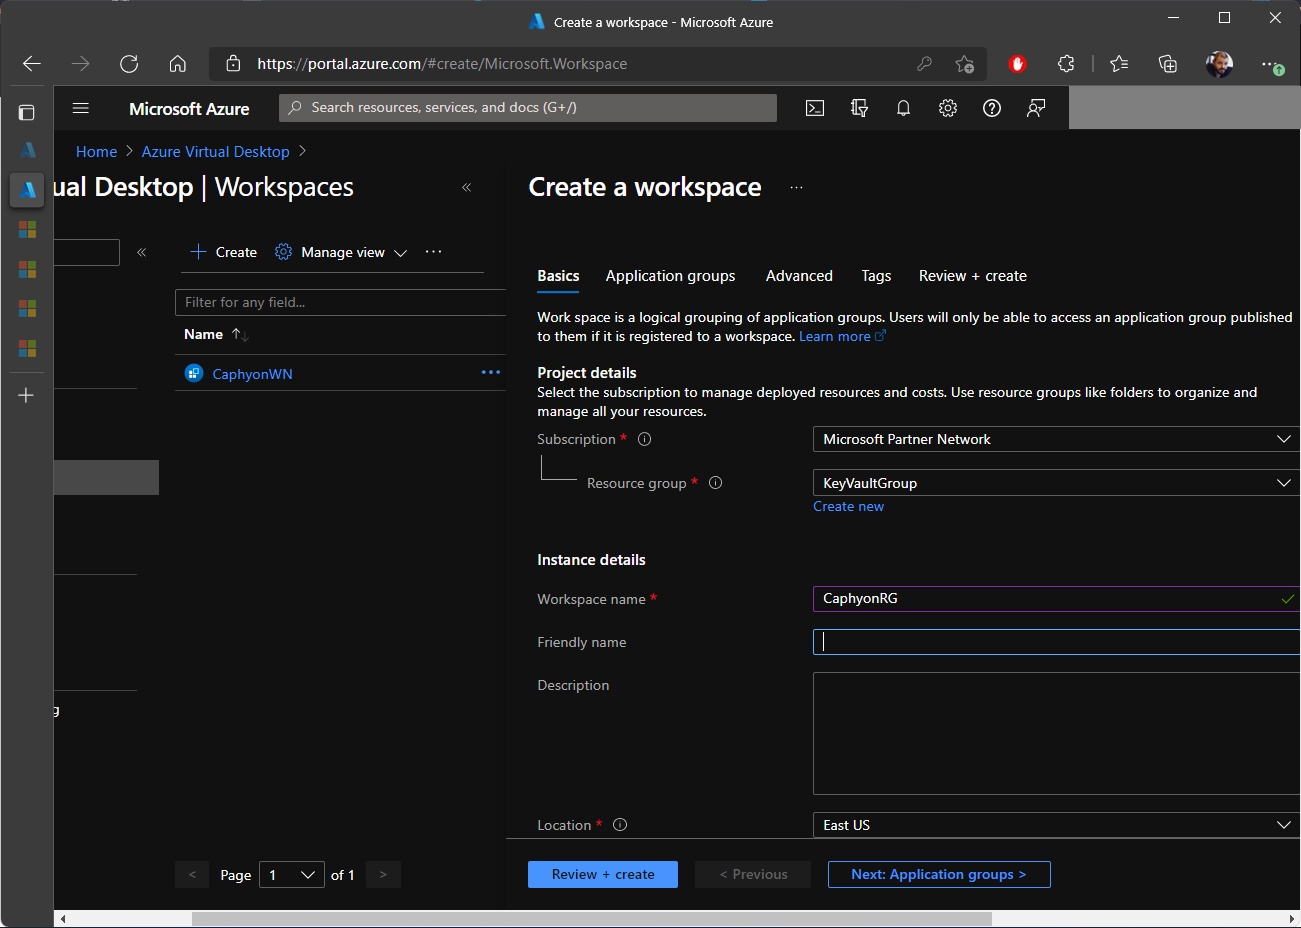The image size is (1301, 928).
Task: Open Azure portal settings gear
Action: click(x=948, y=108)
